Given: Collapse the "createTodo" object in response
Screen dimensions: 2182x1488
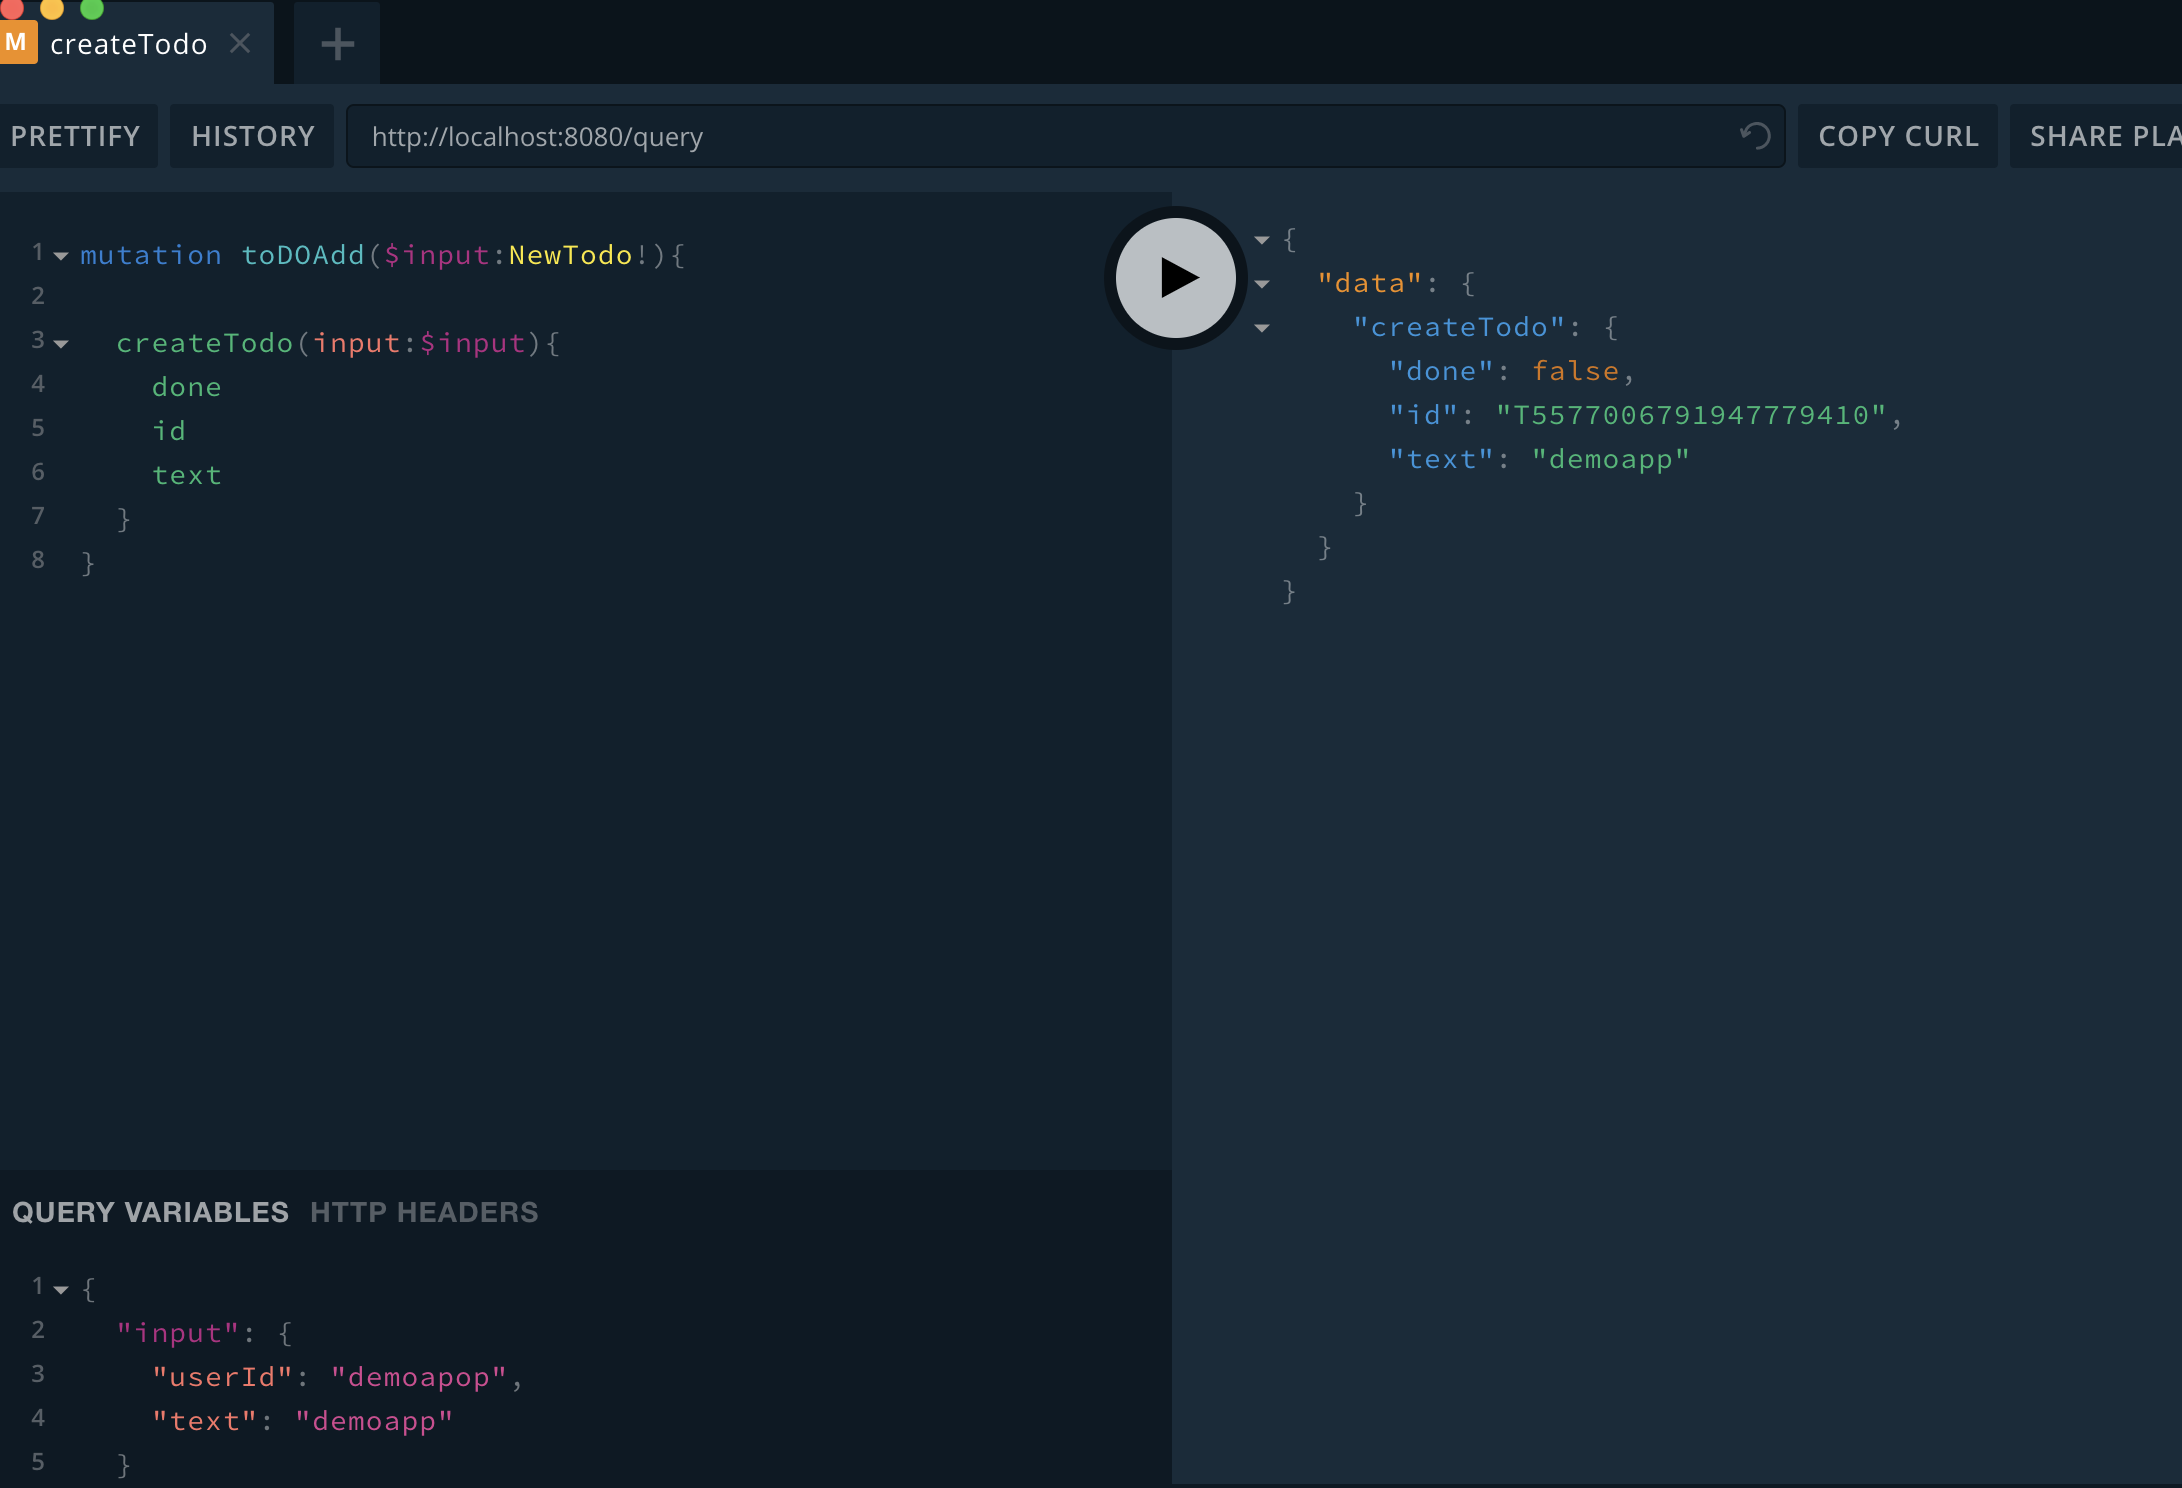Looking at the screenshot, I should coord(1262,328).
